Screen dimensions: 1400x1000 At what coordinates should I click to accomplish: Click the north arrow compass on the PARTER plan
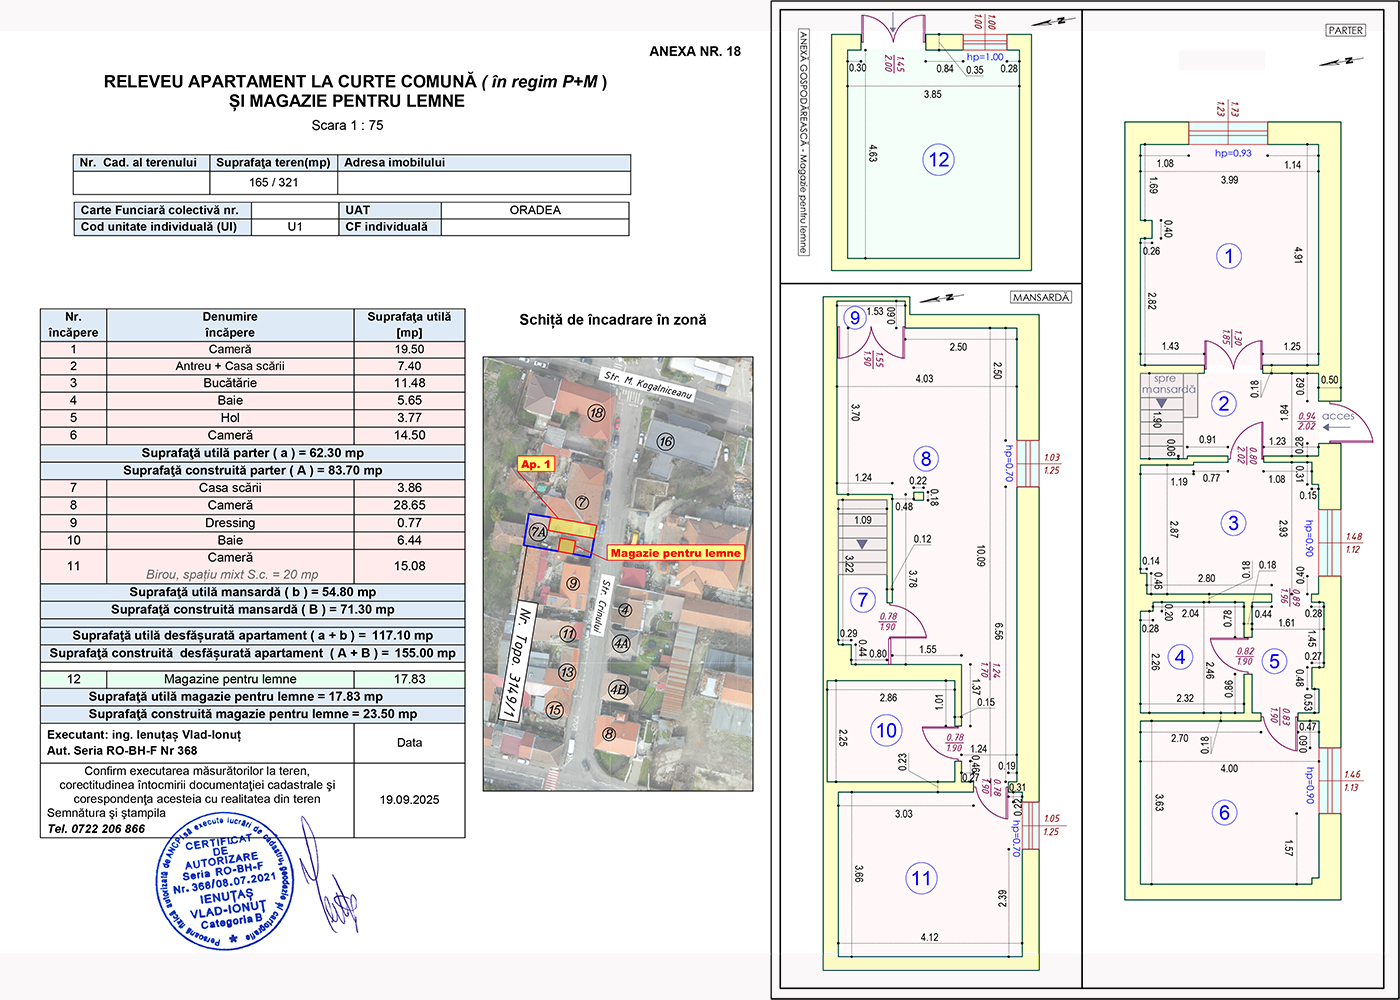click(x=1343, y=62)
